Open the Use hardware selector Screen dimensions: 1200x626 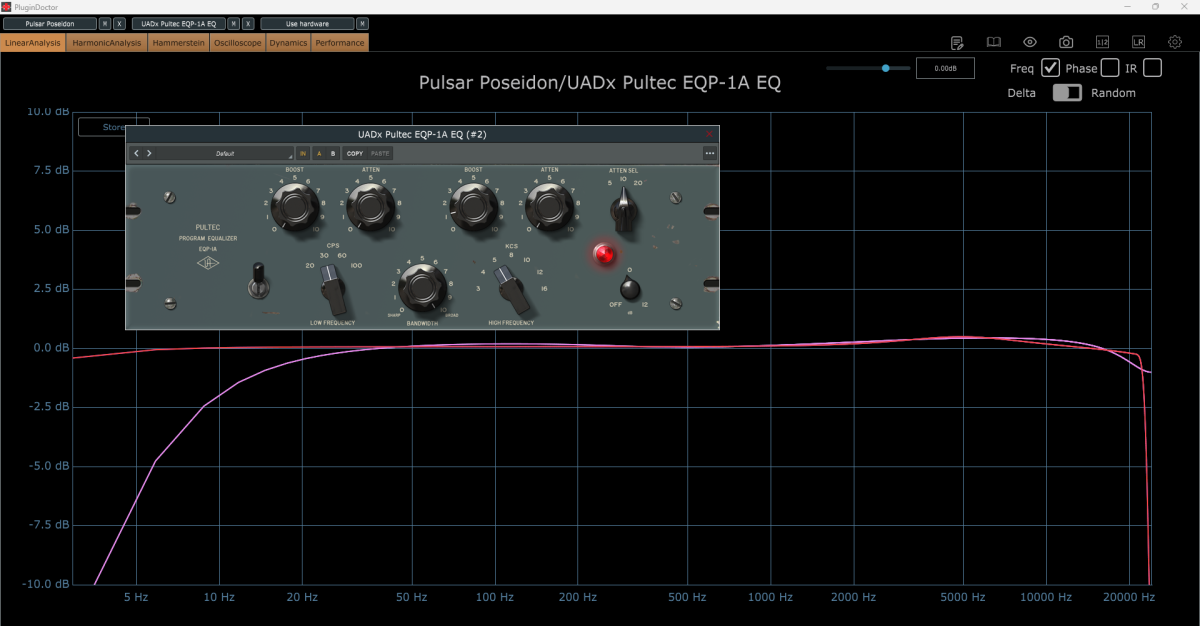tap(307, 23)
